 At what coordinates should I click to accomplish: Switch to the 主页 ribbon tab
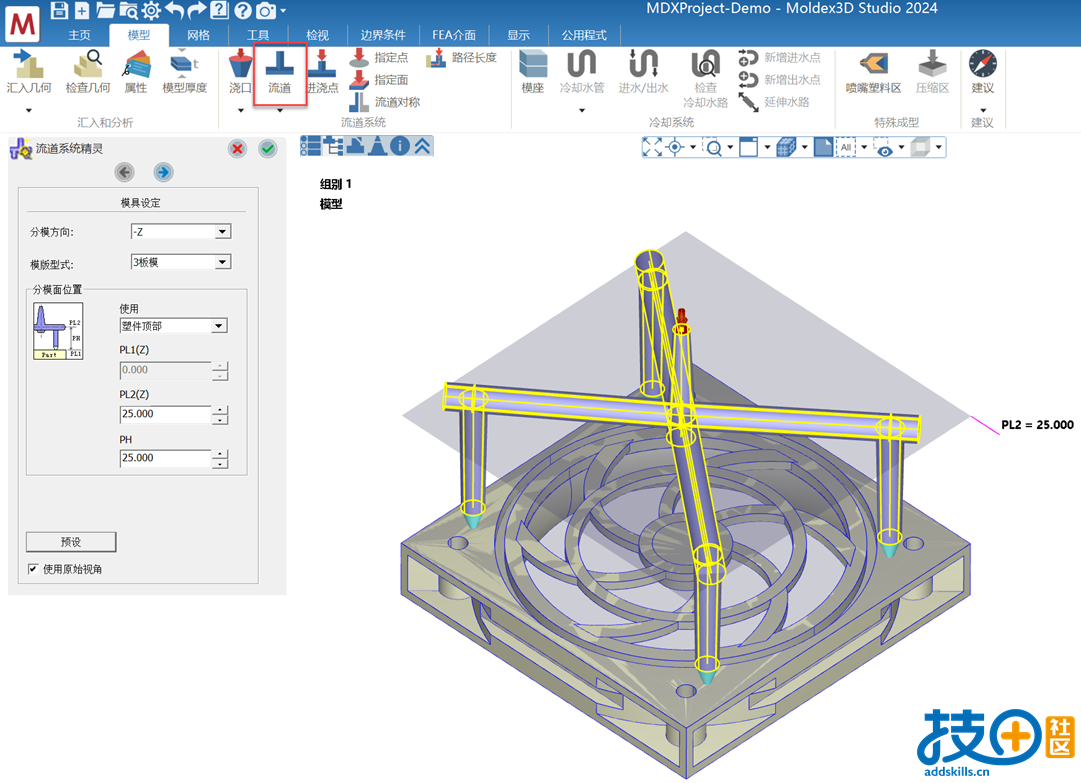(79, 35)
